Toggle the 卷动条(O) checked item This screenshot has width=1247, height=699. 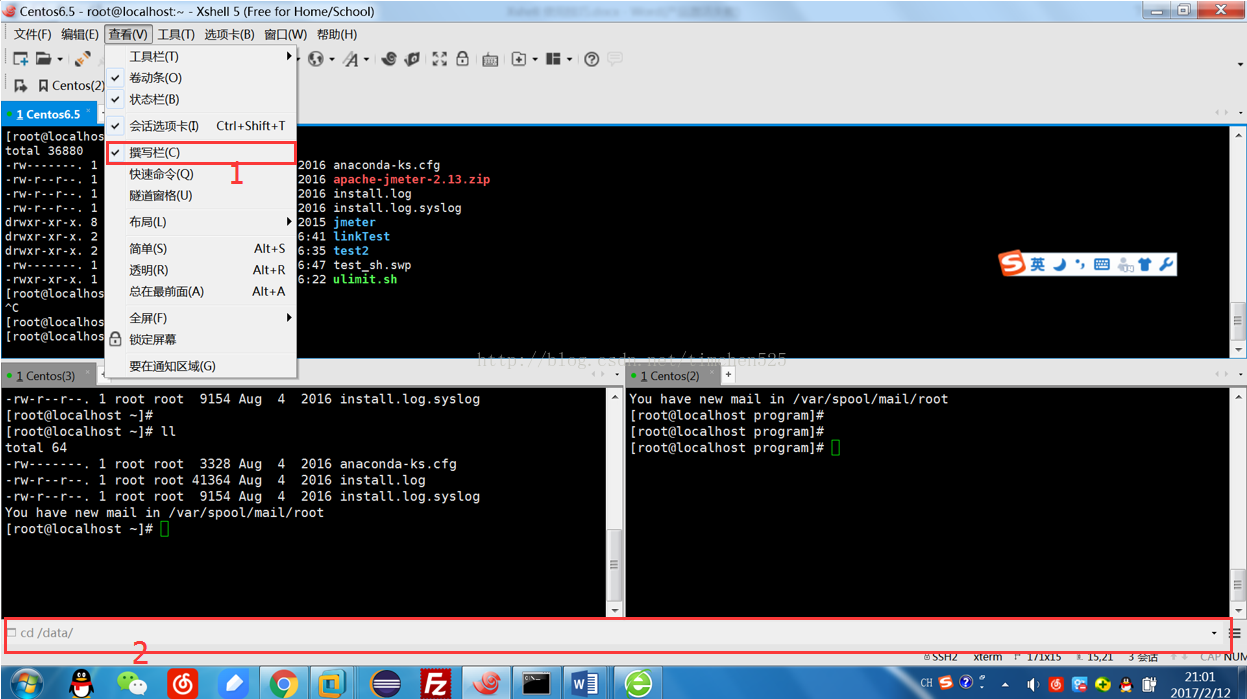(x=201, y=78)
